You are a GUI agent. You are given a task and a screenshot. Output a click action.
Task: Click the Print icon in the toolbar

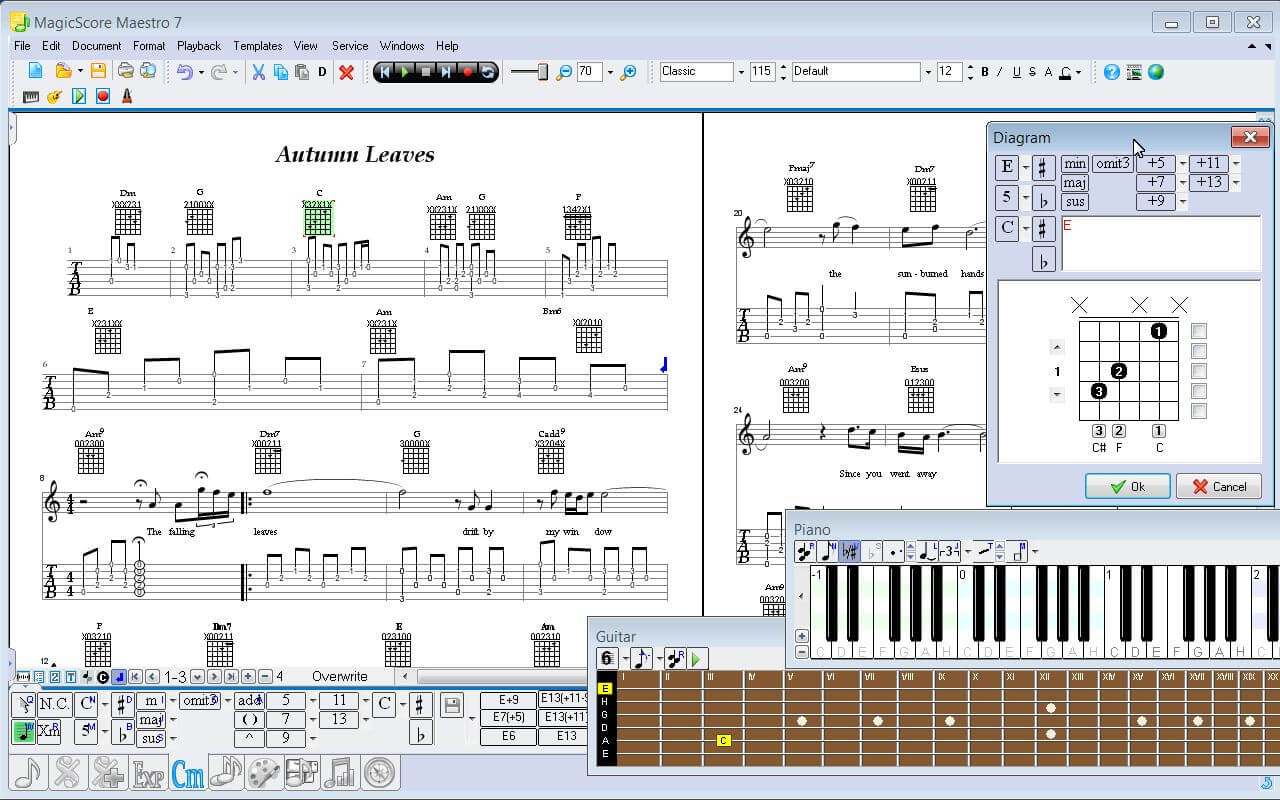125,71
